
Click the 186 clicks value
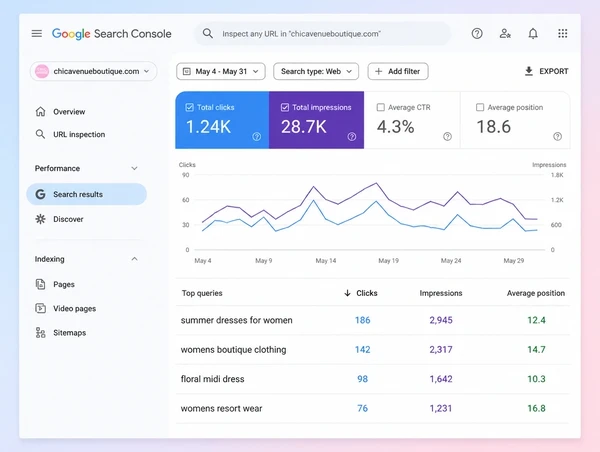pos(362,320)
